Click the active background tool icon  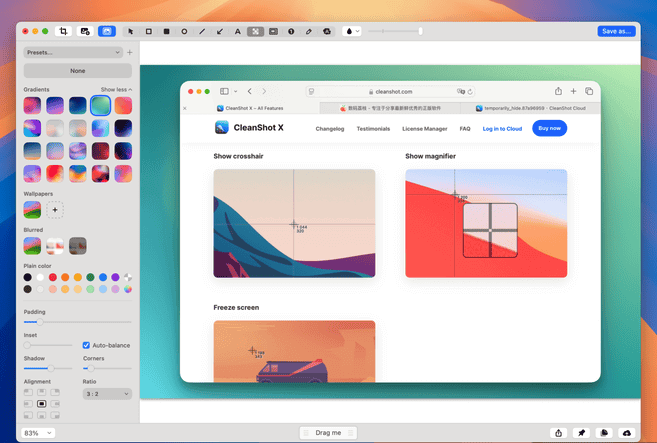(107, 31)
